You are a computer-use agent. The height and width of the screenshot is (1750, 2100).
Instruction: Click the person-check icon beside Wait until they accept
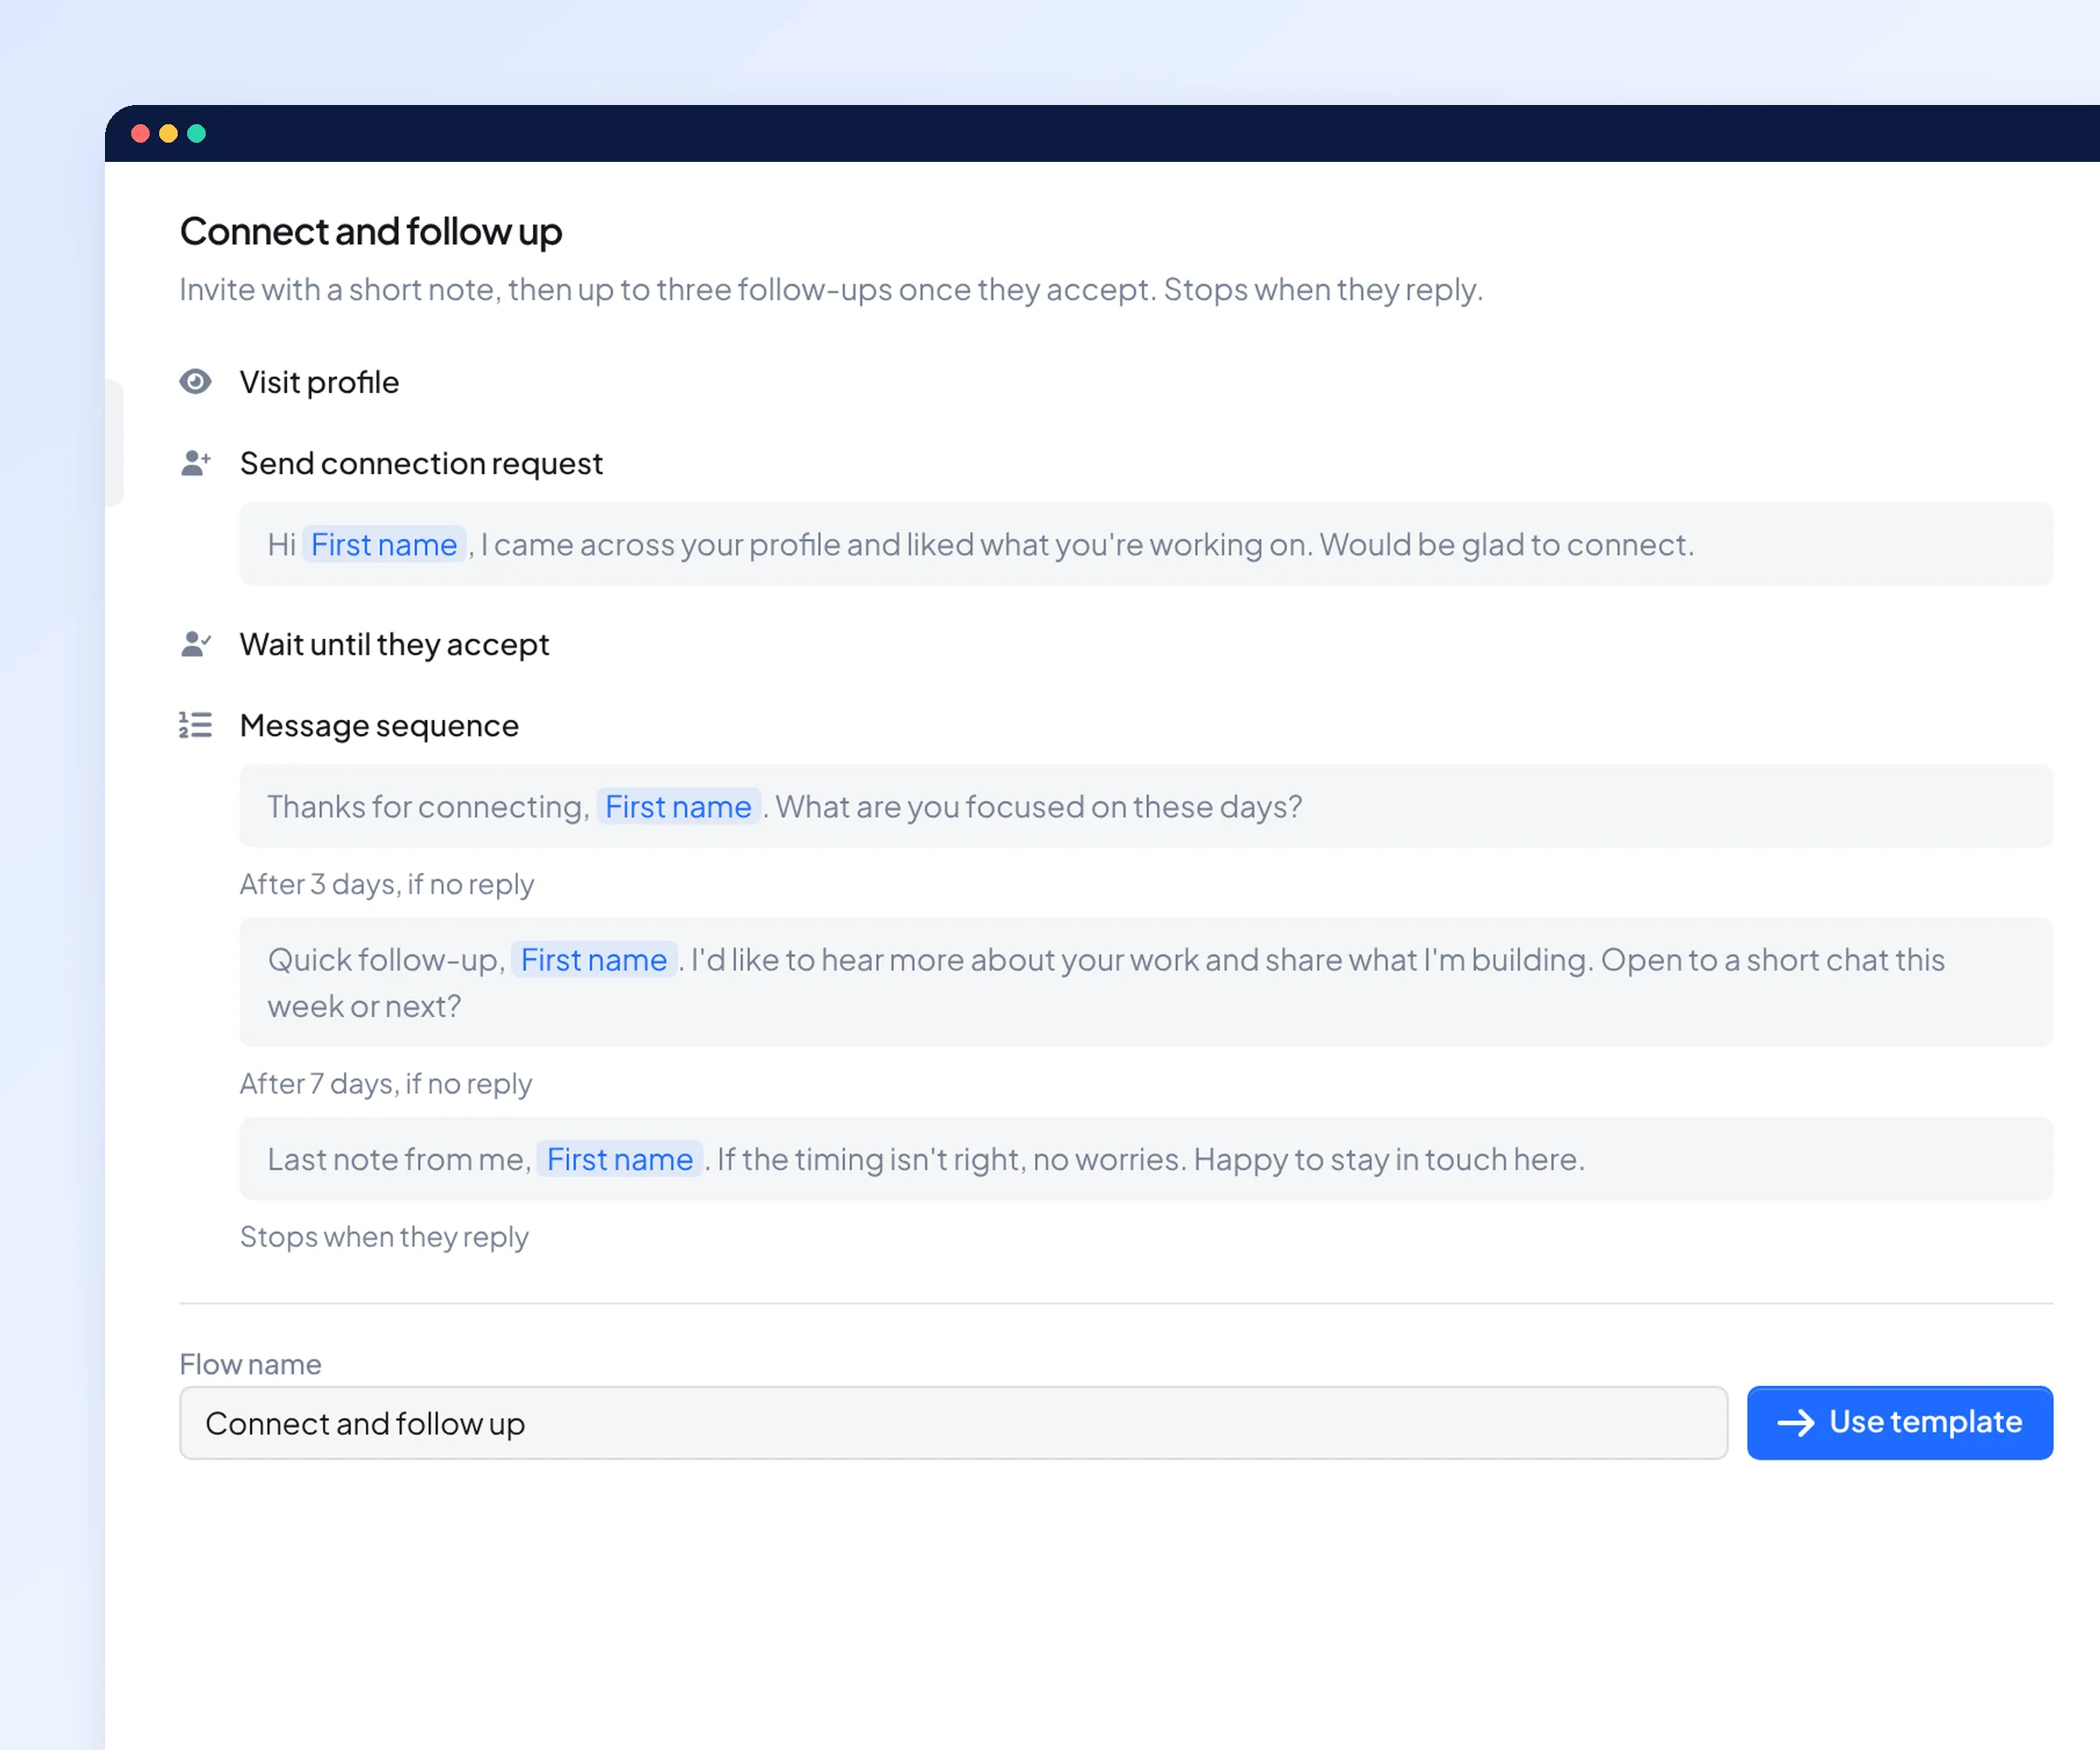point(195,644)
